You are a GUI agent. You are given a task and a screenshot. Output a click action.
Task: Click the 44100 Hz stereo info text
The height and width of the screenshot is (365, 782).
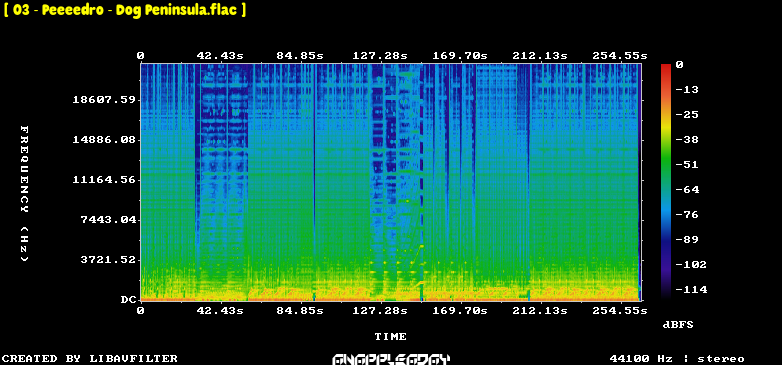point(677,359)
